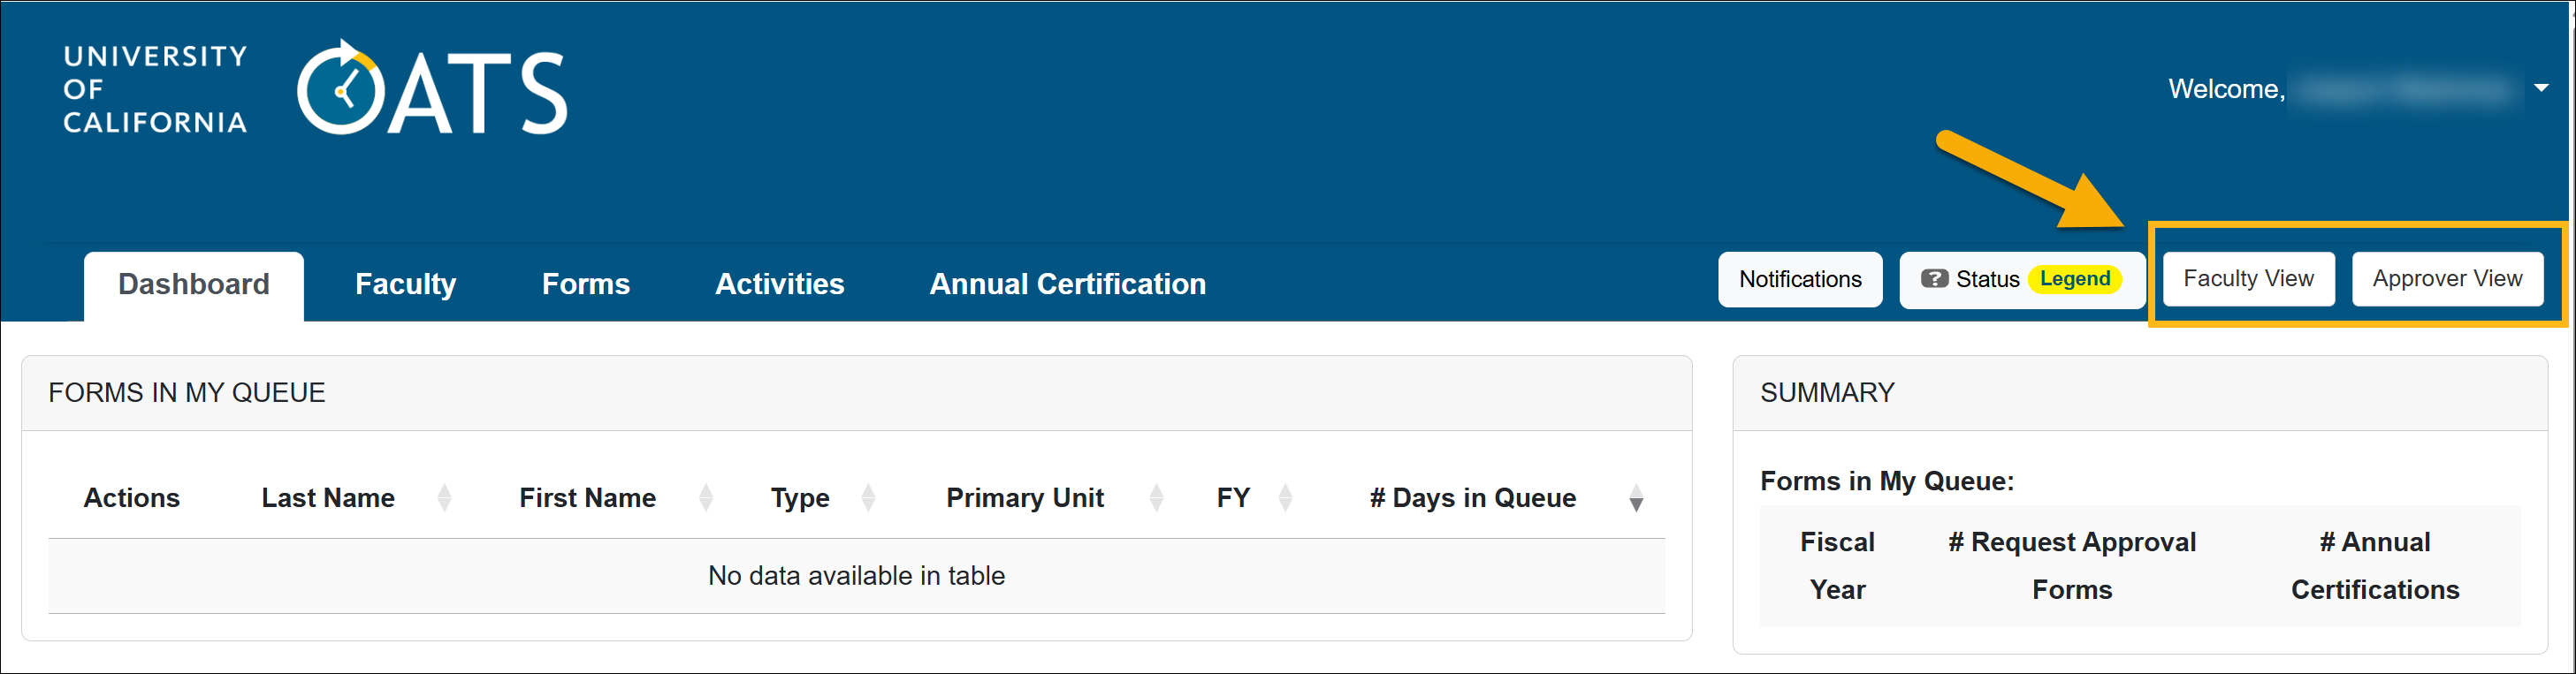Click the Forms in My Queue header

coord(187,392)
